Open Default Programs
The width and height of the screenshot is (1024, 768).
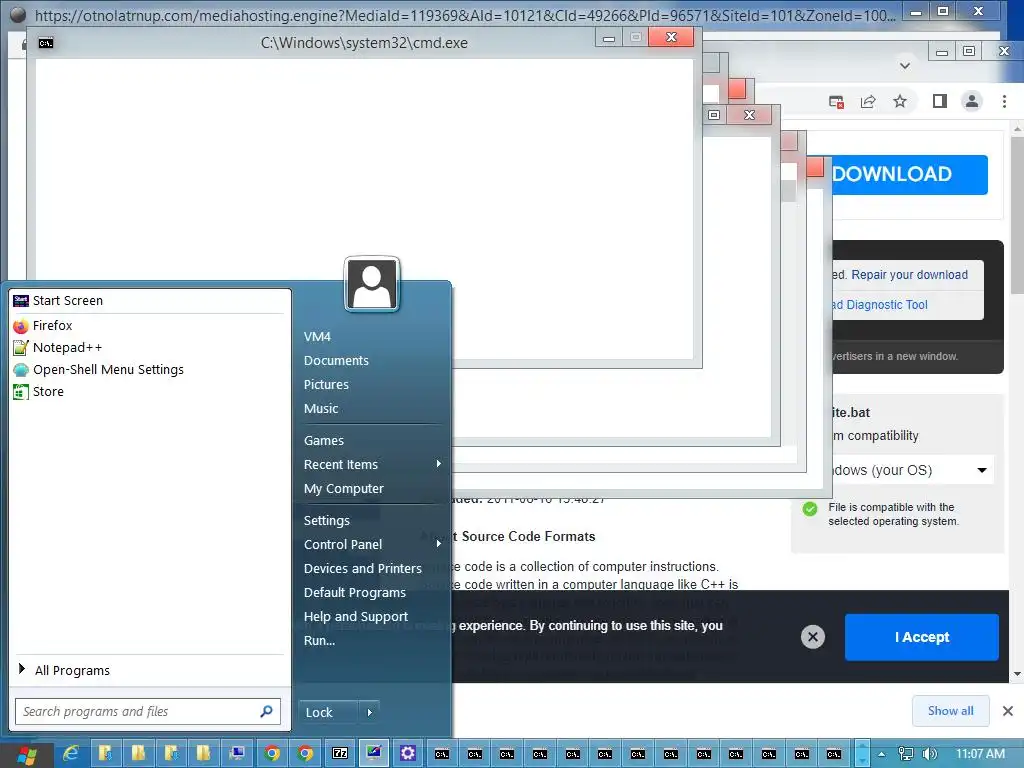(x=355, y=592)
